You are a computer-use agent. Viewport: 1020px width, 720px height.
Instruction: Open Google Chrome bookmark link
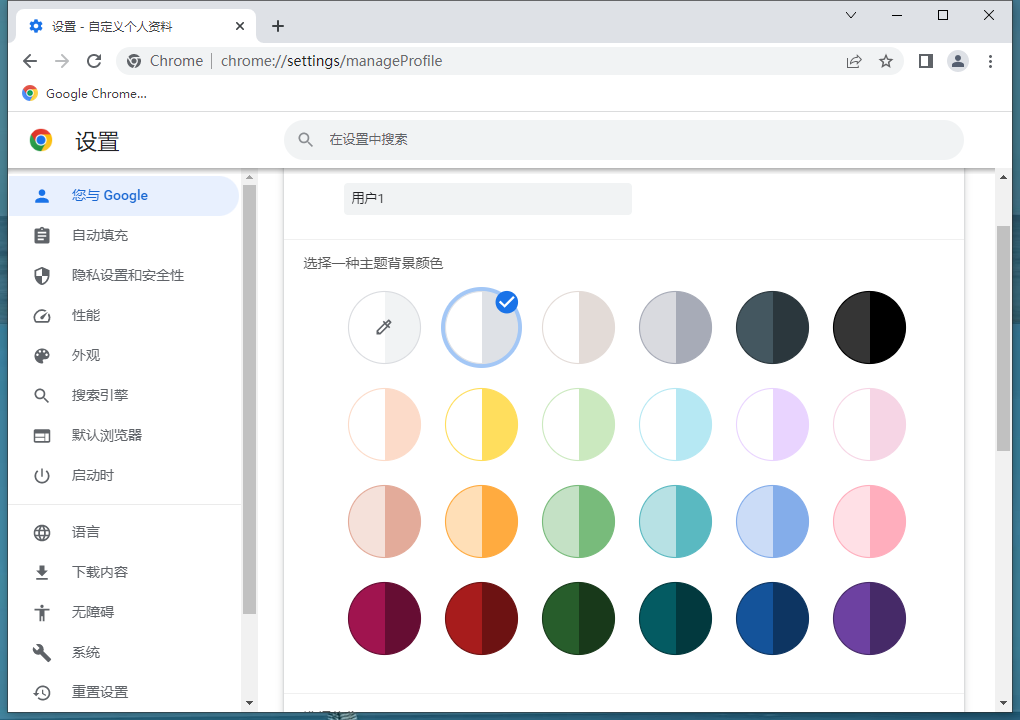coord(85,93)
